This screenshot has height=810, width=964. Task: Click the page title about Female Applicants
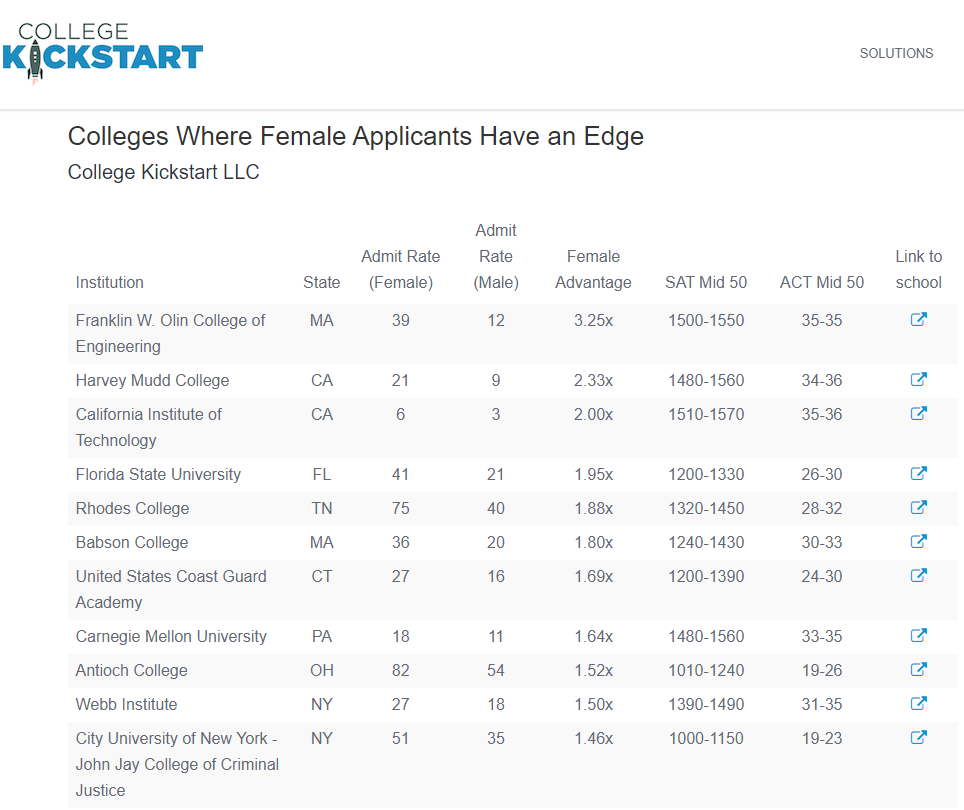click(x=355, y=136)
